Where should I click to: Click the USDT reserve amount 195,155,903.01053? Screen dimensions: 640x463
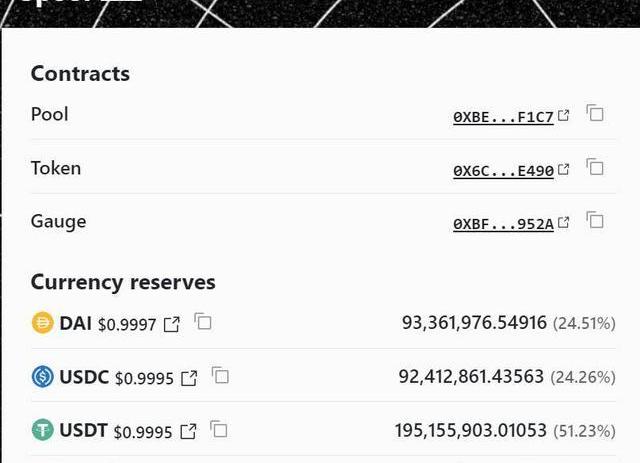pos(470,431)
